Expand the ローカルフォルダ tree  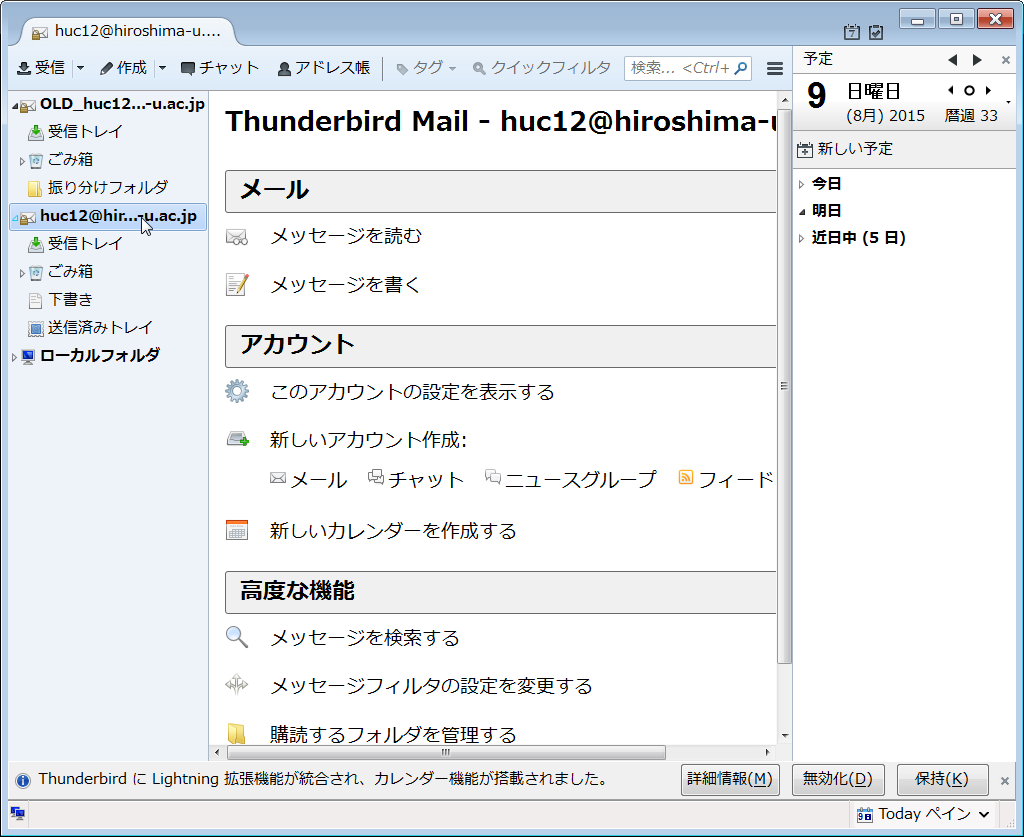coord(14,357)
